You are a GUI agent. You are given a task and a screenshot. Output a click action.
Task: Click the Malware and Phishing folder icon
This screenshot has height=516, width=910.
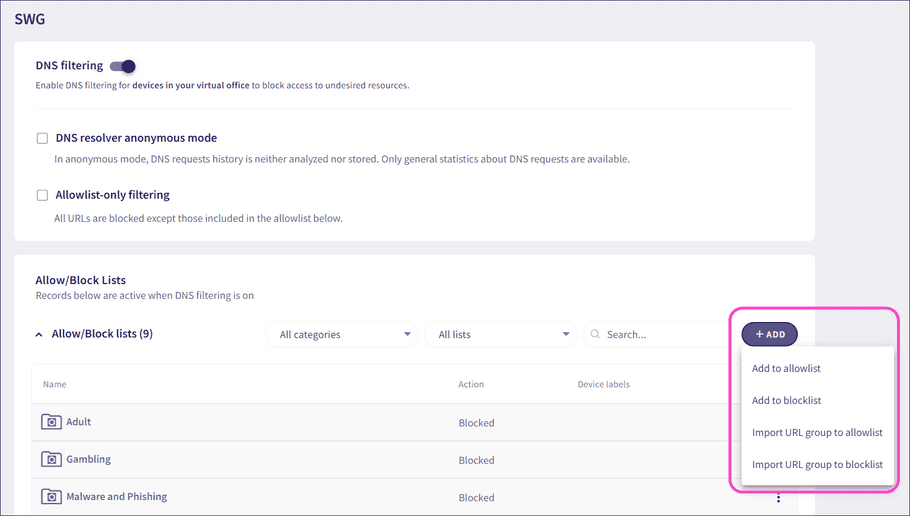click(x=51, y=496)
